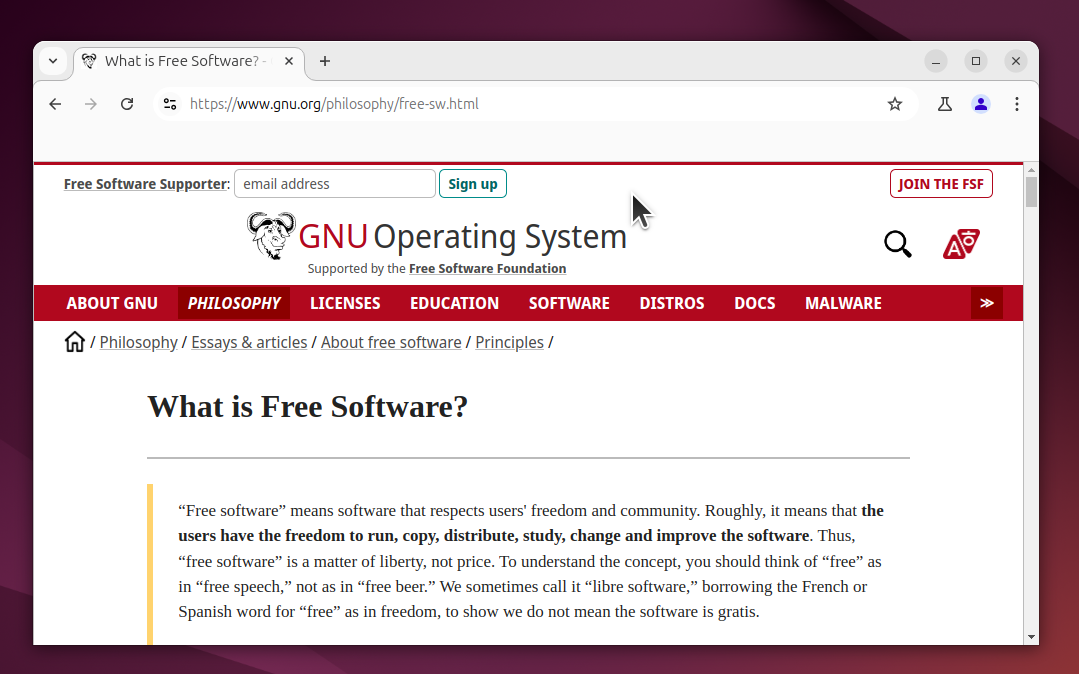Open the ABOUT GNU menu item

tap(112, 303)
